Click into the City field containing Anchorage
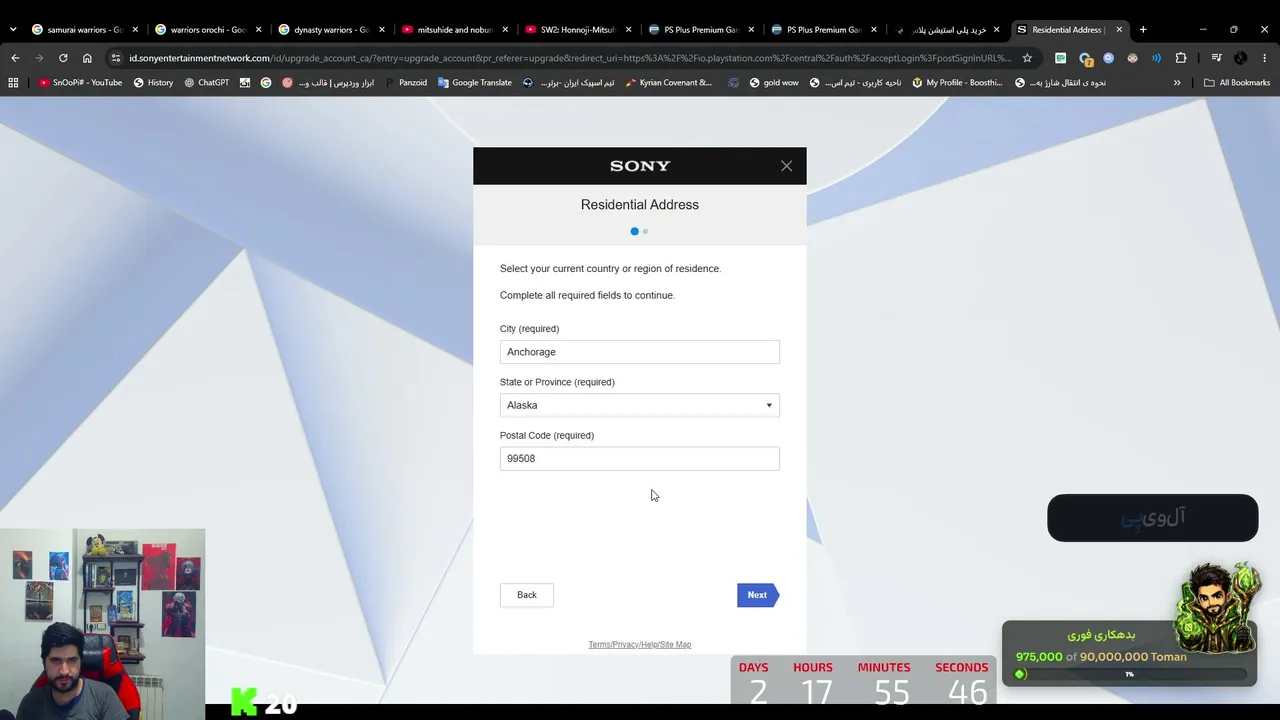 [639, 352]
